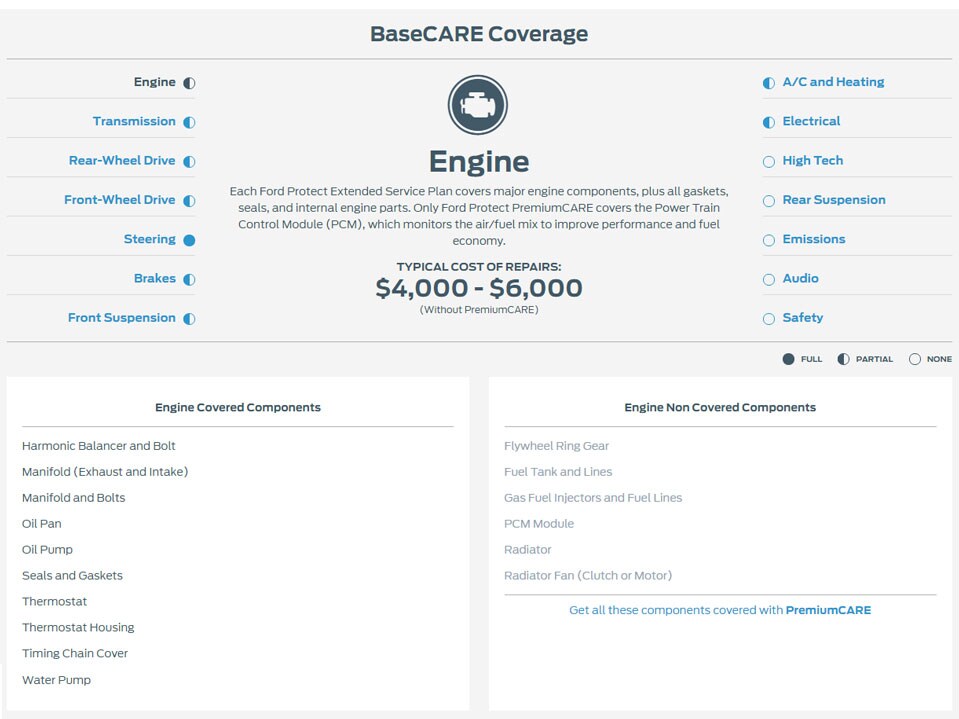Click the coverage icon beside Front Suspension
This screenshot has height=719, width=959.
tap(190, 319)
